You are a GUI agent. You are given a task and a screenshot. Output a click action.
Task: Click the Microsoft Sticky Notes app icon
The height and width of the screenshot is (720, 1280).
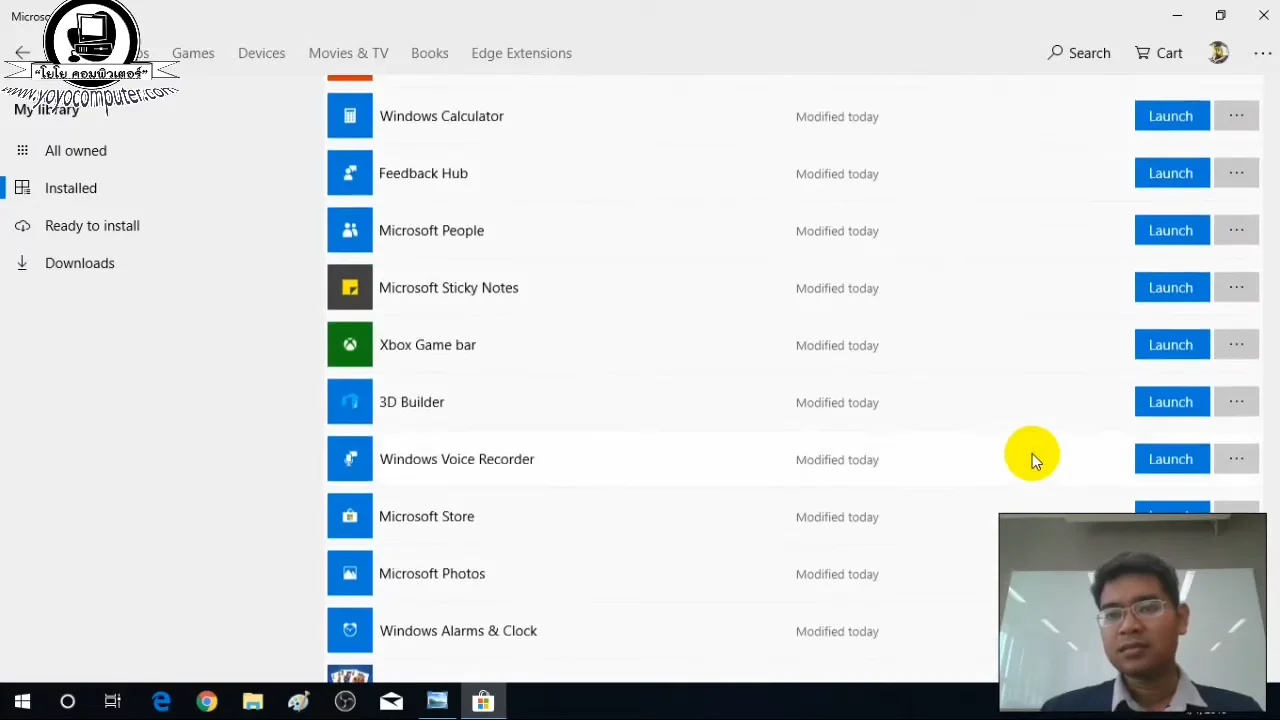tap(349, 287)
